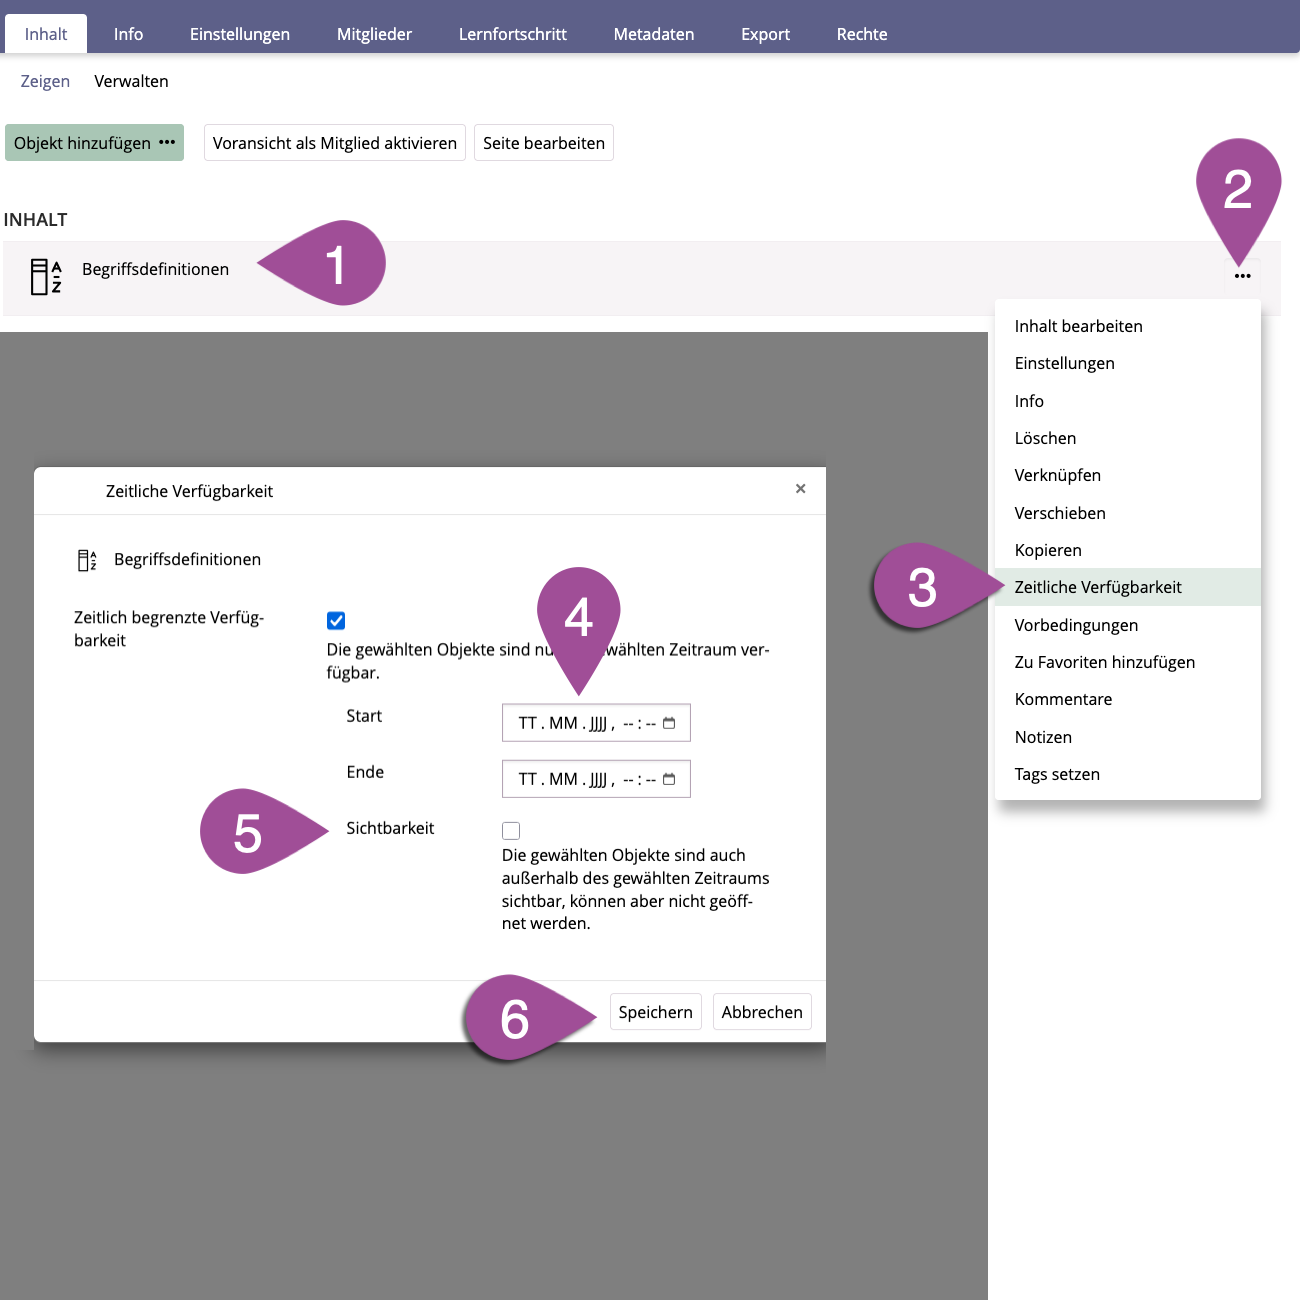Viewport: 1300px width, 1300px height.
Task: Click Abbrechen to cancel the dialog
Action: coord(761,1012)
